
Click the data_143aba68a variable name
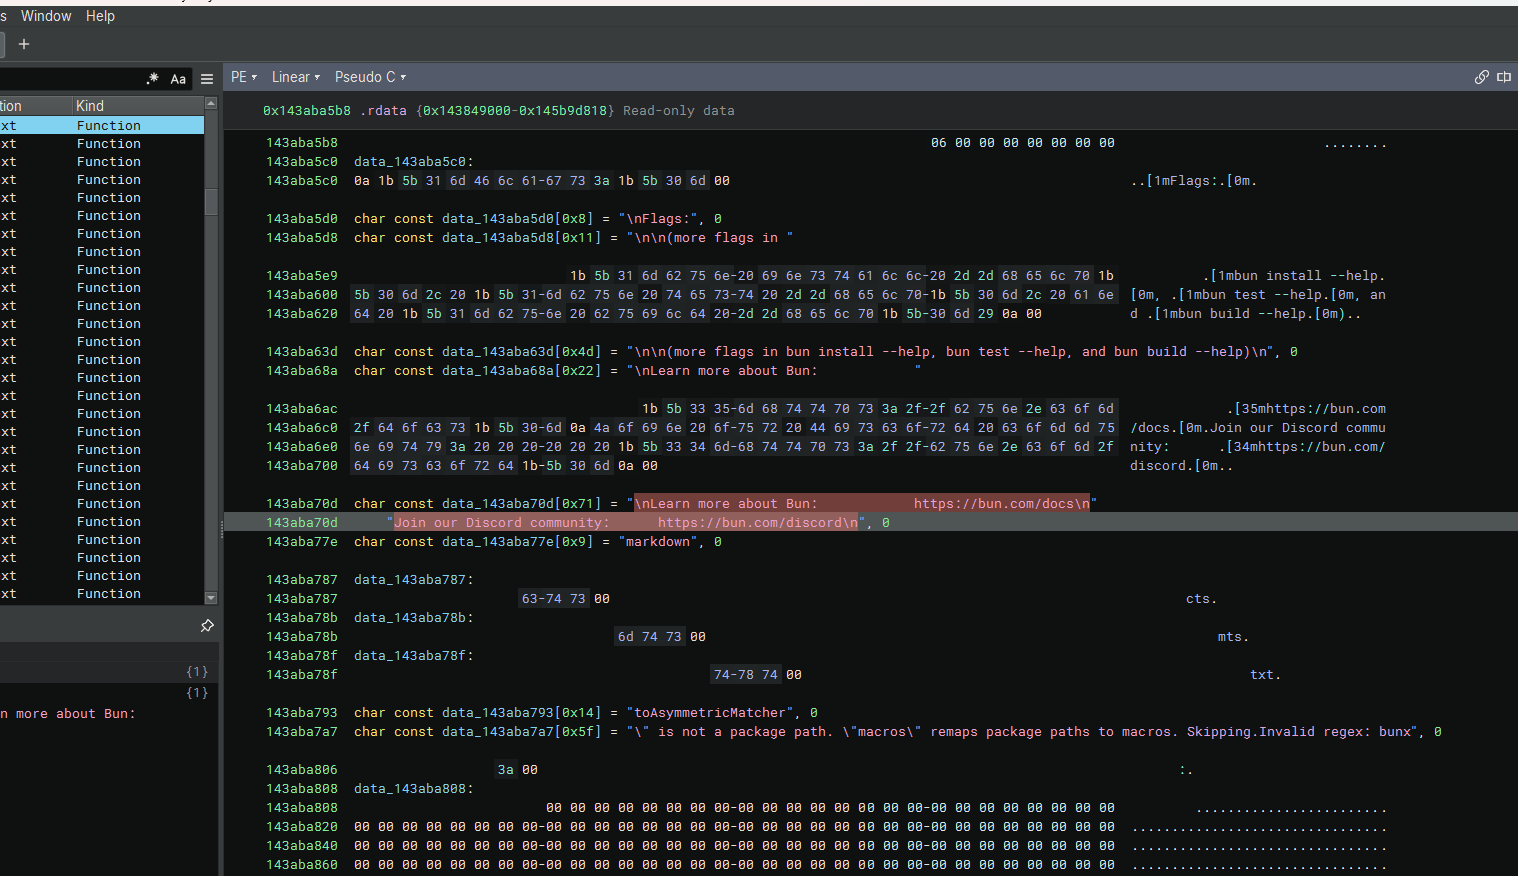click(x=497, y=371)
